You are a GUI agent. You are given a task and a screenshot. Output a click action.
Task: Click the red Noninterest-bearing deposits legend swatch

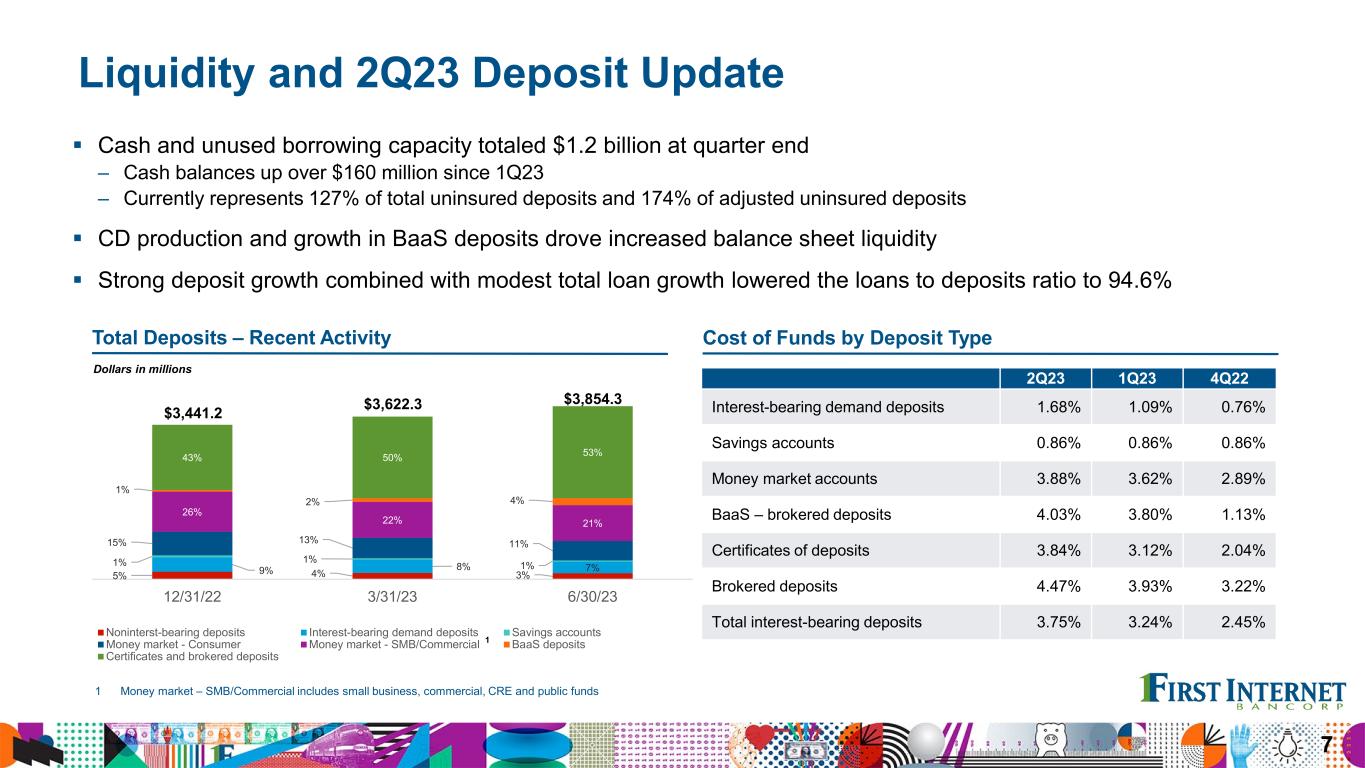click(x=100, y=633)
